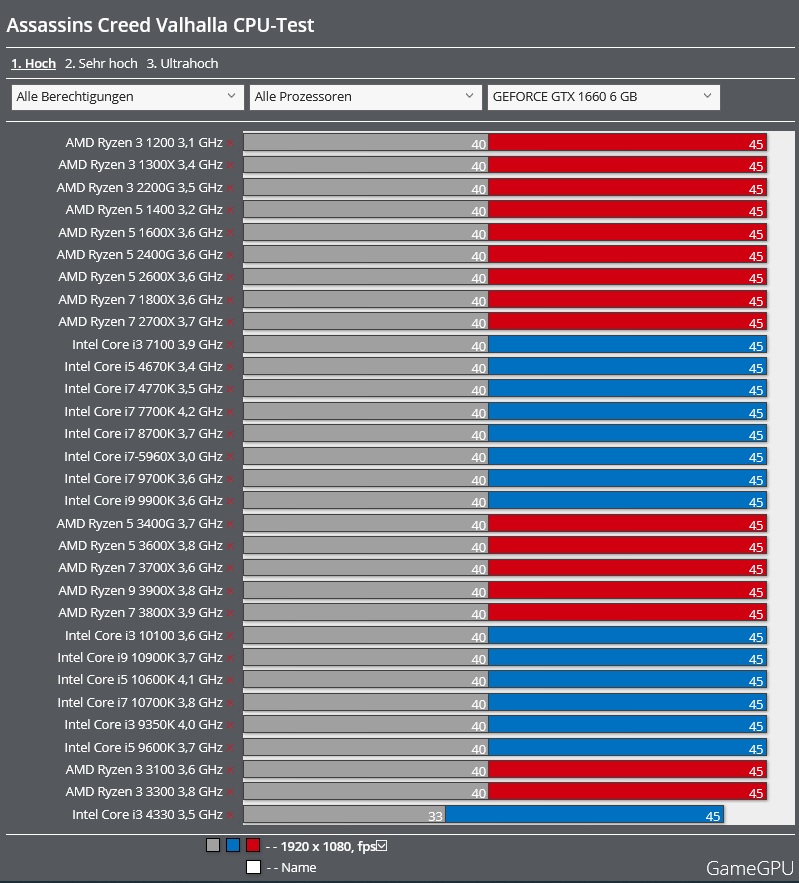Click the x beside AMD Ryzen 7 2700X
The width and height of the screenshot is (799, 883).
click(x=230, y=323)
